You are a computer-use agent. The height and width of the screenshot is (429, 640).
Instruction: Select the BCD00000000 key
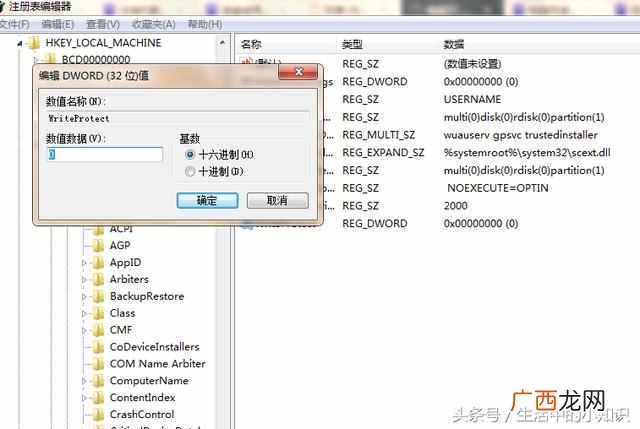(96, 60)
